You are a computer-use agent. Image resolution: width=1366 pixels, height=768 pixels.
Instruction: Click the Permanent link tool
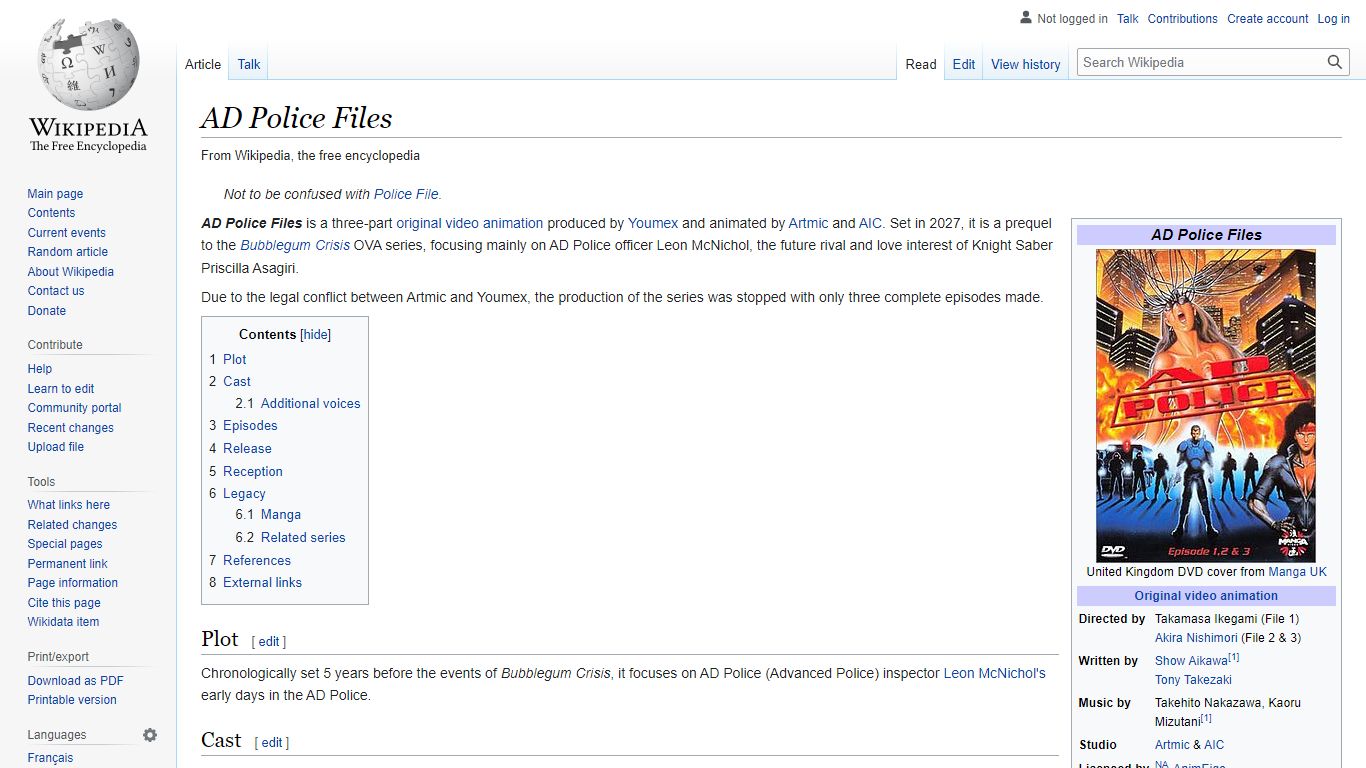click(x=67, y=564)
